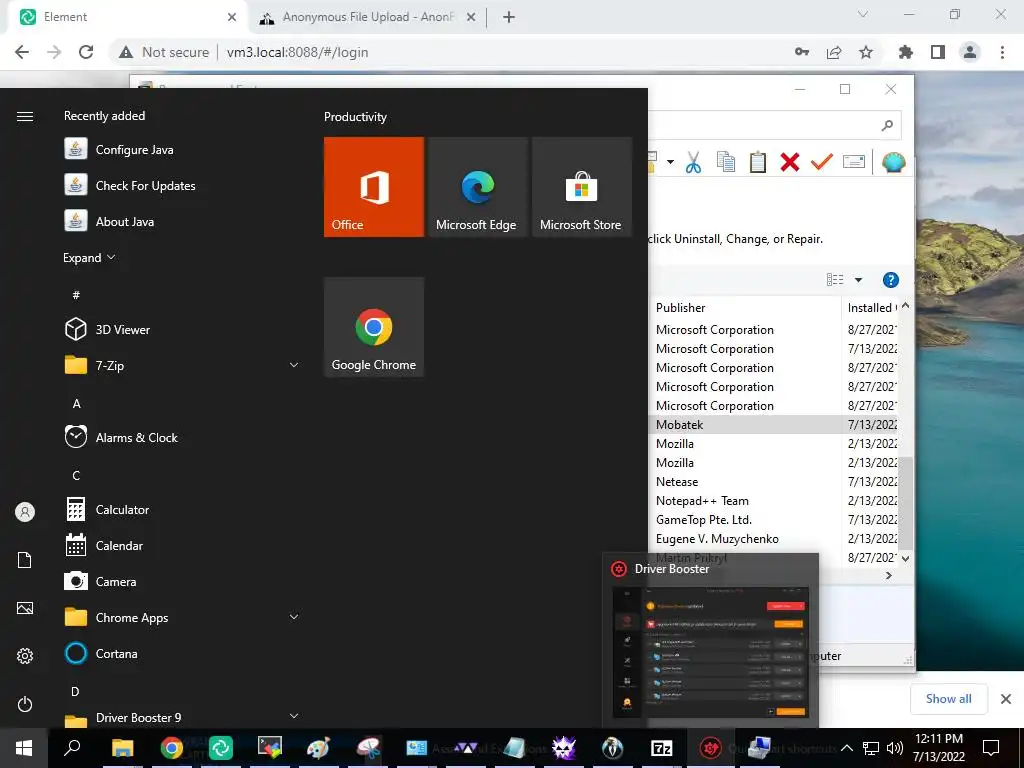Select the Mobatek publisher row
Screen dimensions: 1024x768
pyautogui.click(x=773, y=424)
